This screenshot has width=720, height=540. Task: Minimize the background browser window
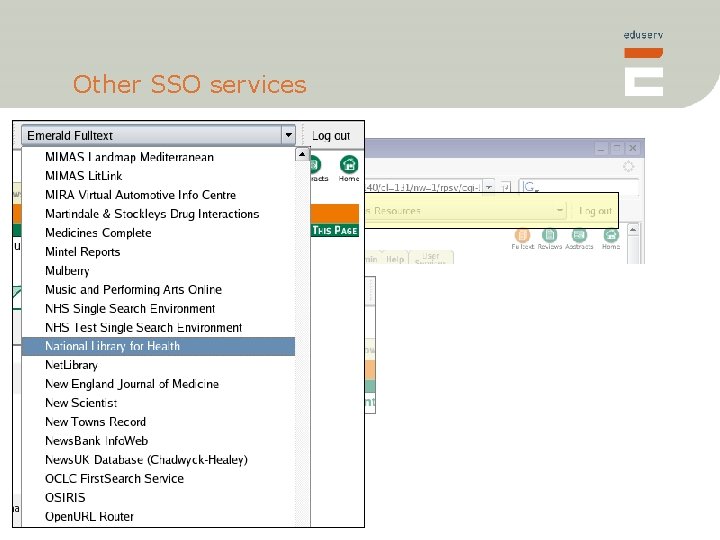(601, 148)
